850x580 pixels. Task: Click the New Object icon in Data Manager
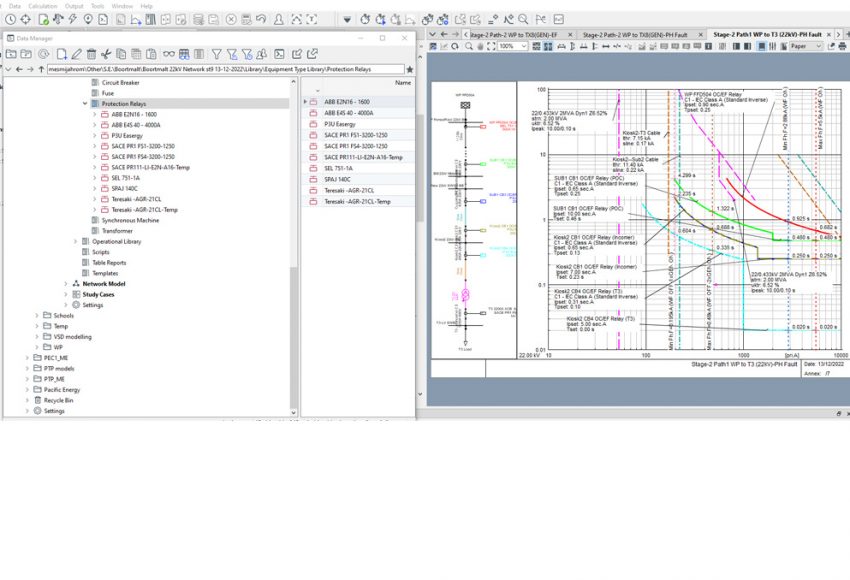click(62, 54)
